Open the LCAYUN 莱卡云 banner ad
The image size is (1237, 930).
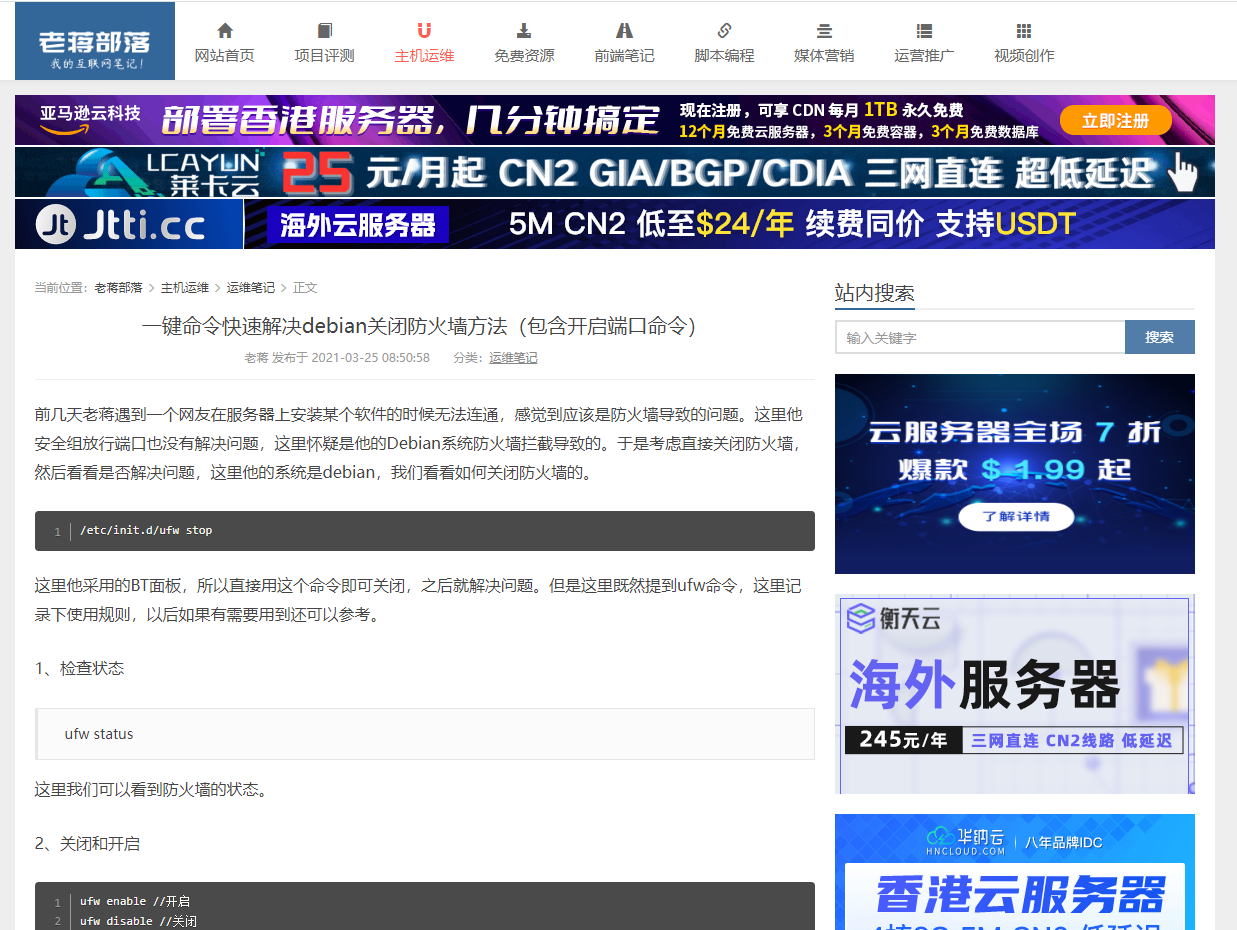615,172
